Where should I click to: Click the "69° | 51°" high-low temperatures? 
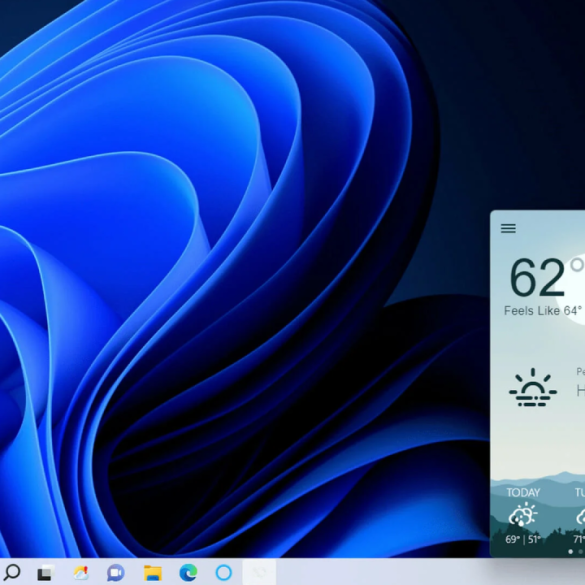pyautogui.click(x=523, y=539)
